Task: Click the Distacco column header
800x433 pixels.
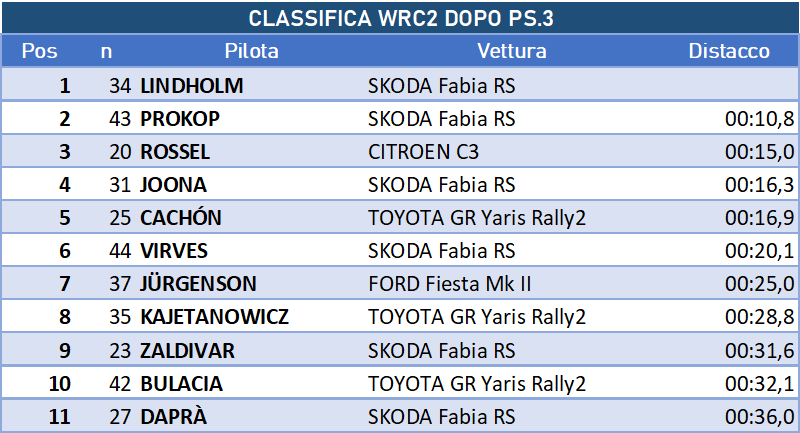Action: (729, 51)
